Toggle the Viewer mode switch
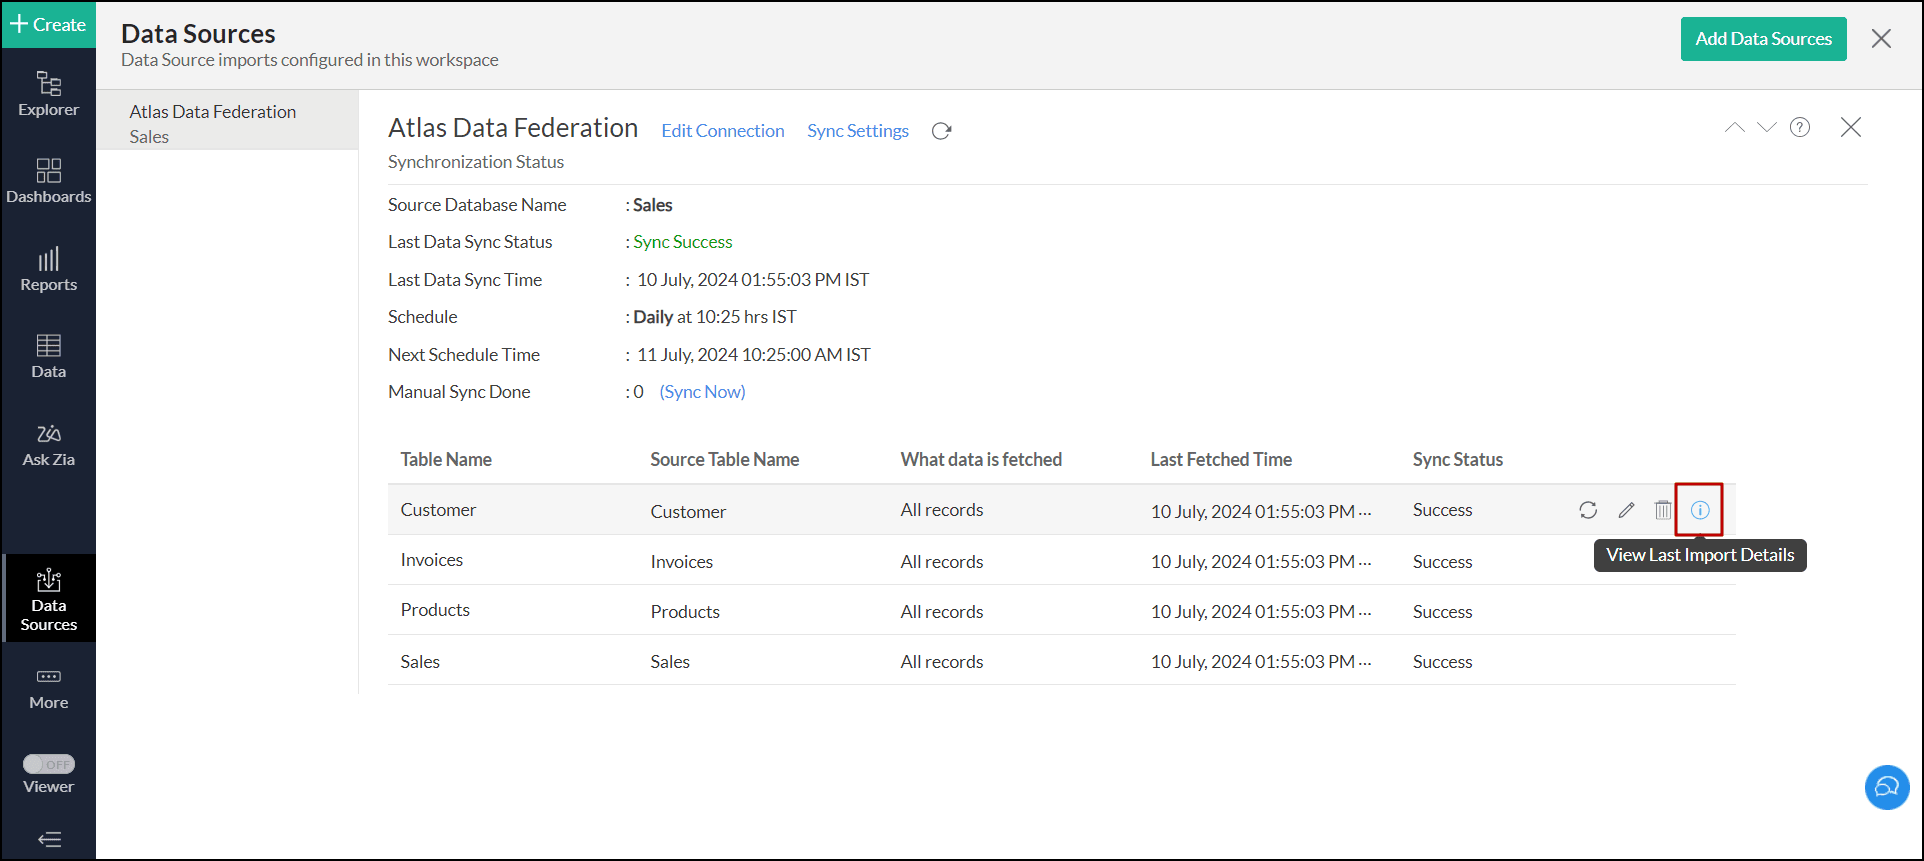The image size is (1924, 861). click(x=49, y=764)
